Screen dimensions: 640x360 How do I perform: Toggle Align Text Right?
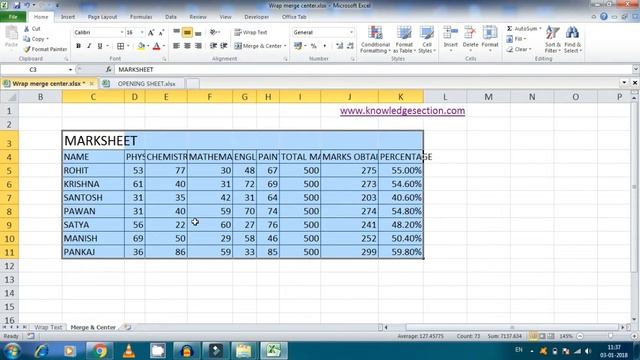[x=198, y=46]
